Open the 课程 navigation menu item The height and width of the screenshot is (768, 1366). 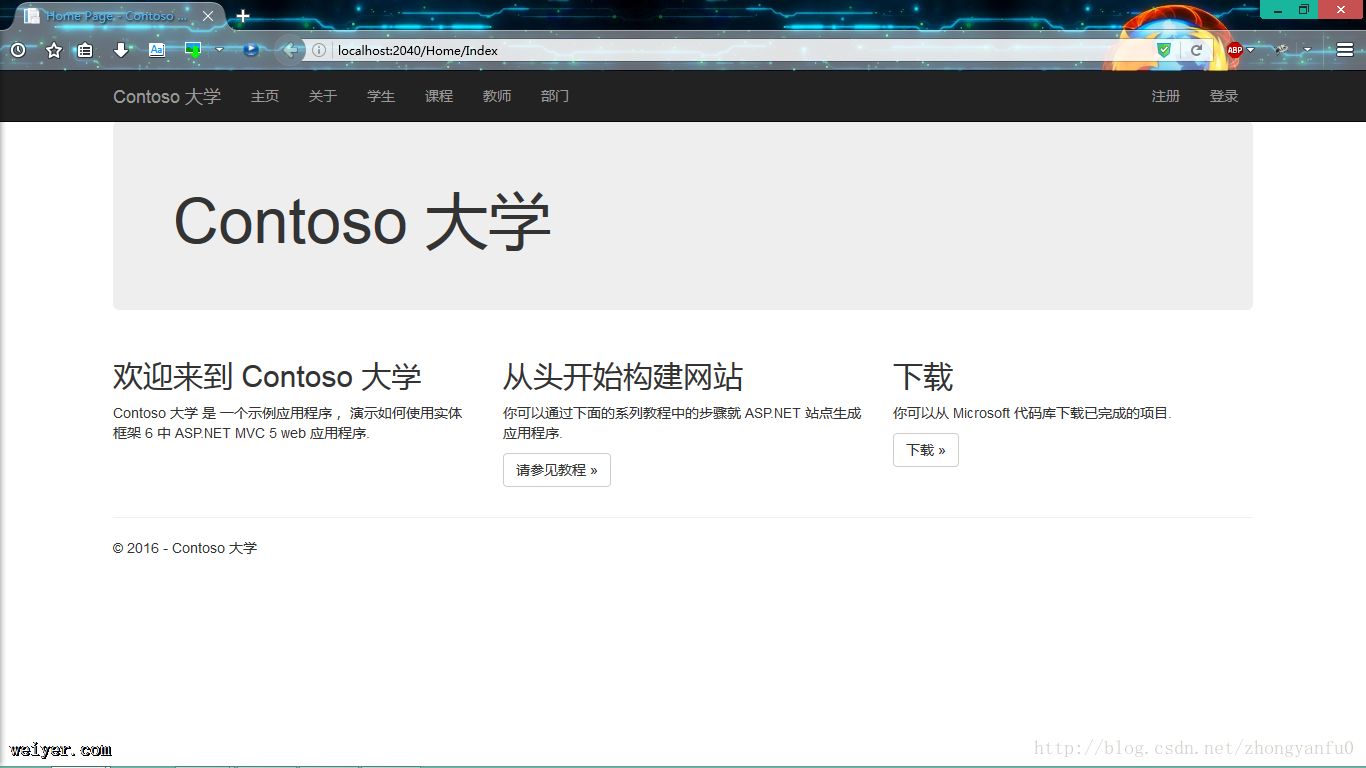[439, 96]
